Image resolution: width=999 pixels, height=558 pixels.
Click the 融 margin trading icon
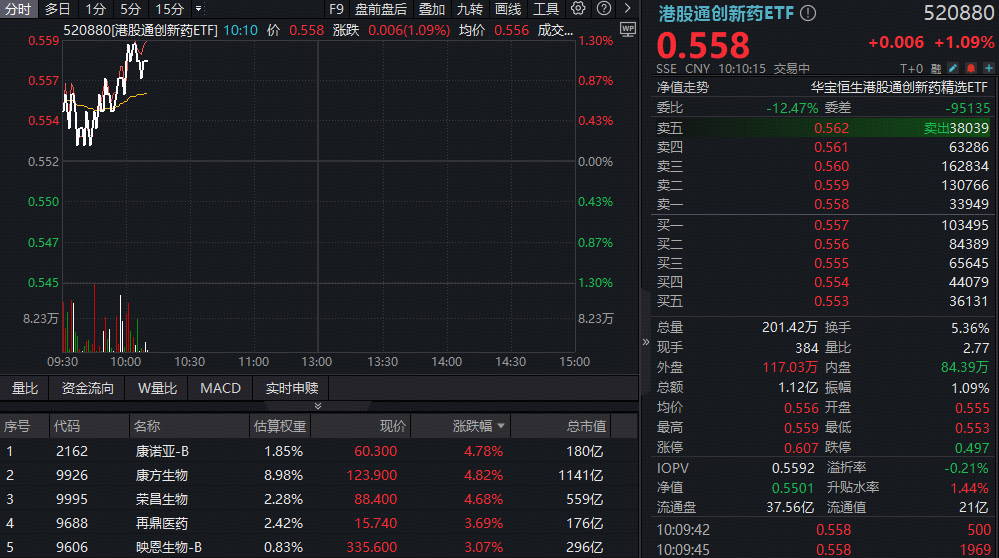[x=937, y=69]
